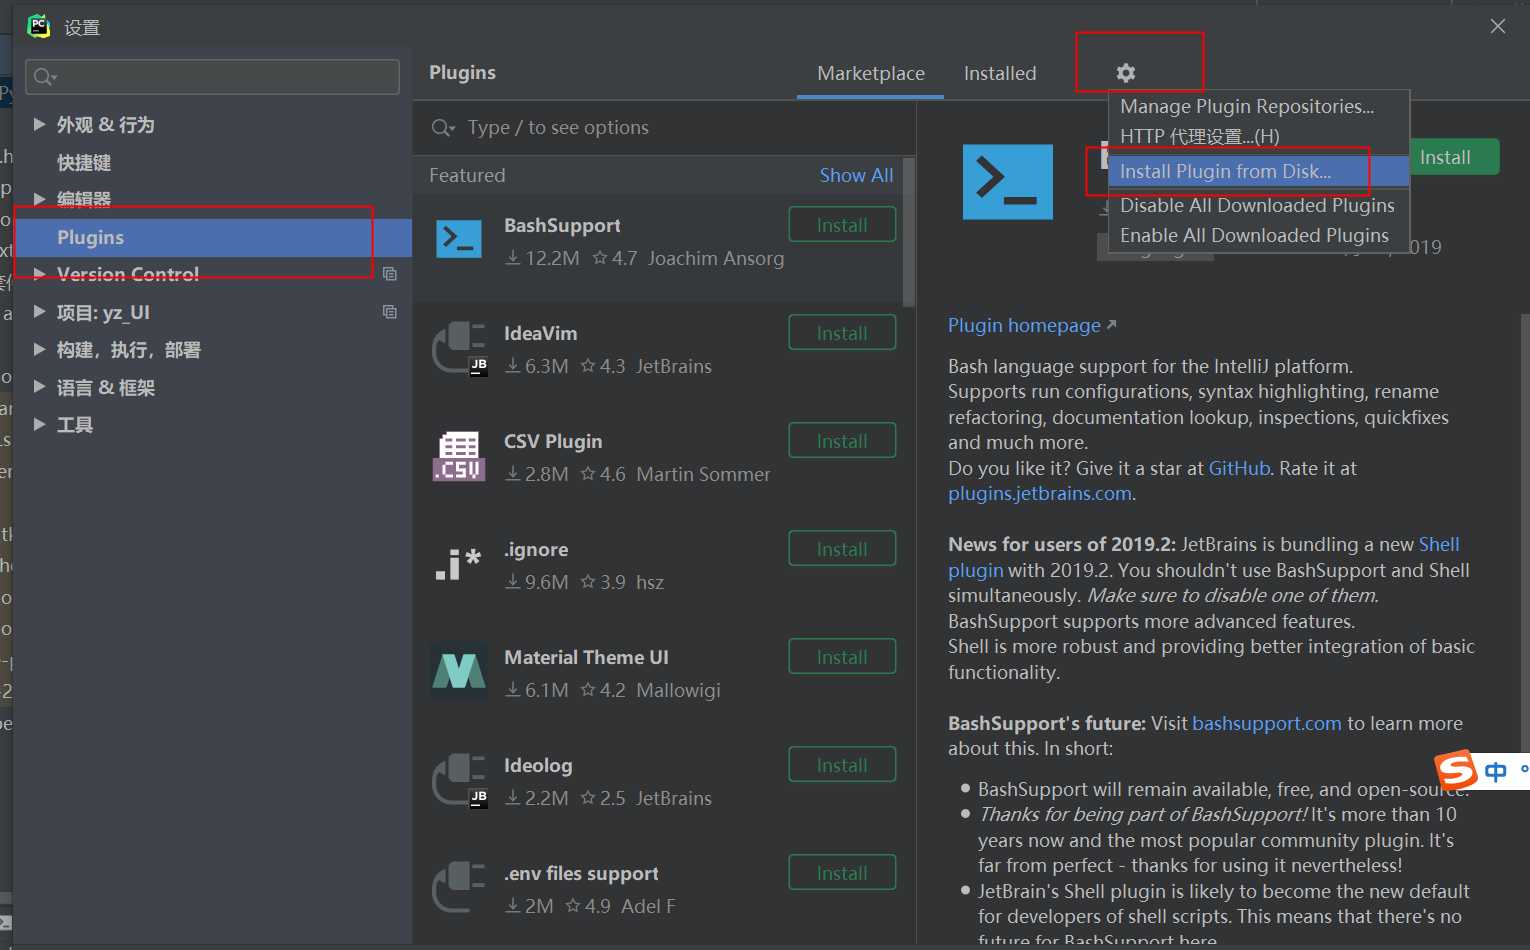Install the .env files support plugin
This screenshot has height=950, width=1530.
pyautogui.click(x=842, y=873)
